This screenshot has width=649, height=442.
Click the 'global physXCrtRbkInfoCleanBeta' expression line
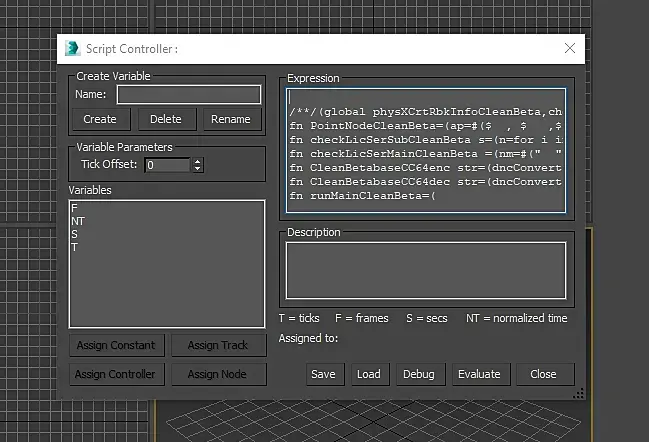click(x=425, y=112)
